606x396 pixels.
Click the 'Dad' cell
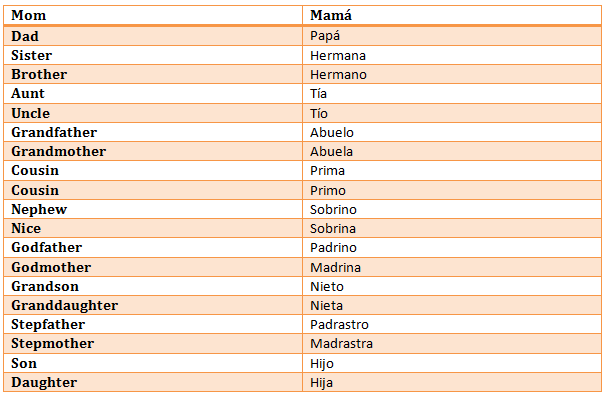tap(153, 36)
